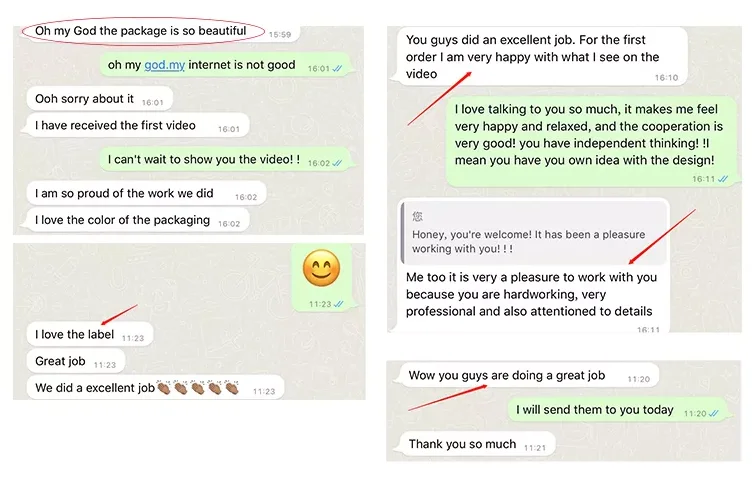Select the 'I love the label' message

[x=90, y=334]
